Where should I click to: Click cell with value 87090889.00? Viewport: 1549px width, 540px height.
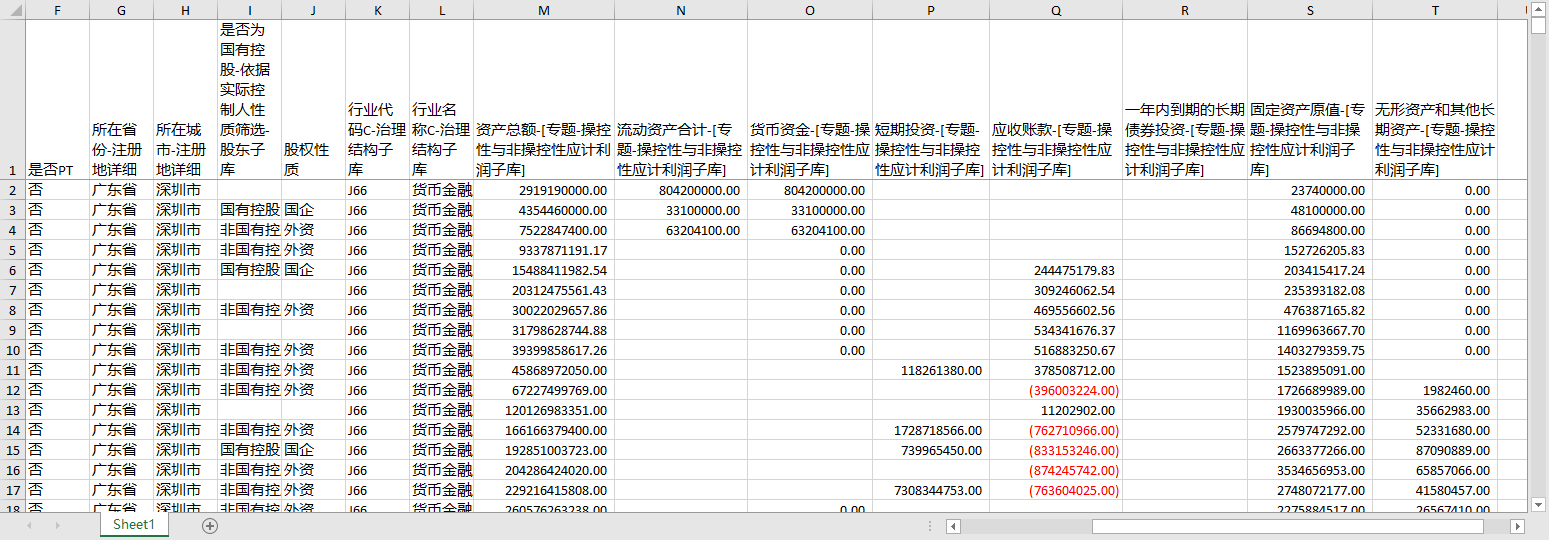point(1435,450)
